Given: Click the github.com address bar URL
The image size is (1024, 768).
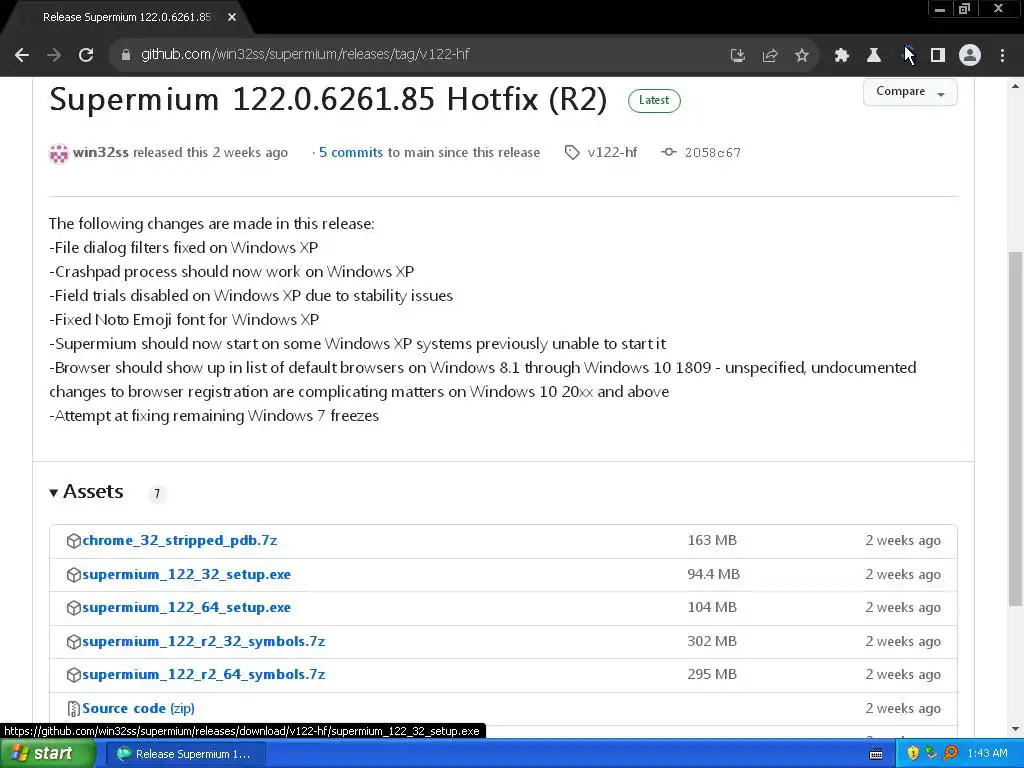Looking at the screenshot, I should pos(305,55).
